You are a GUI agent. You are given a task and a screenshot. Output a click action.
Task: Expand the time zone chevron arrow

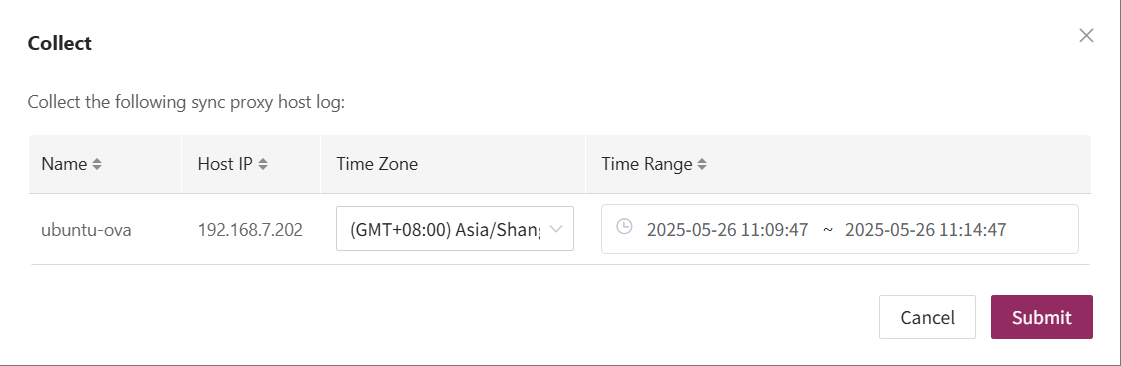pos(556,229)
